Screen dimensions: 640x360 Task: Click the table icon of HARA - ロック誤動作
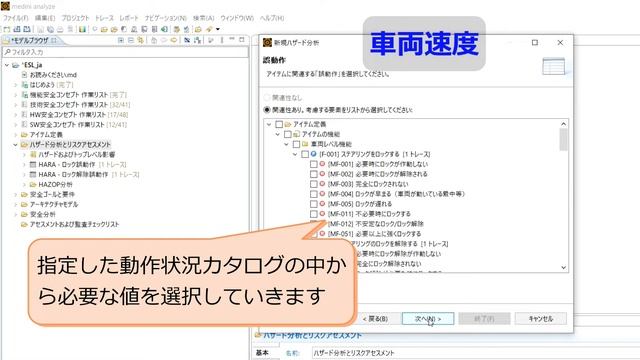[33, 164]
